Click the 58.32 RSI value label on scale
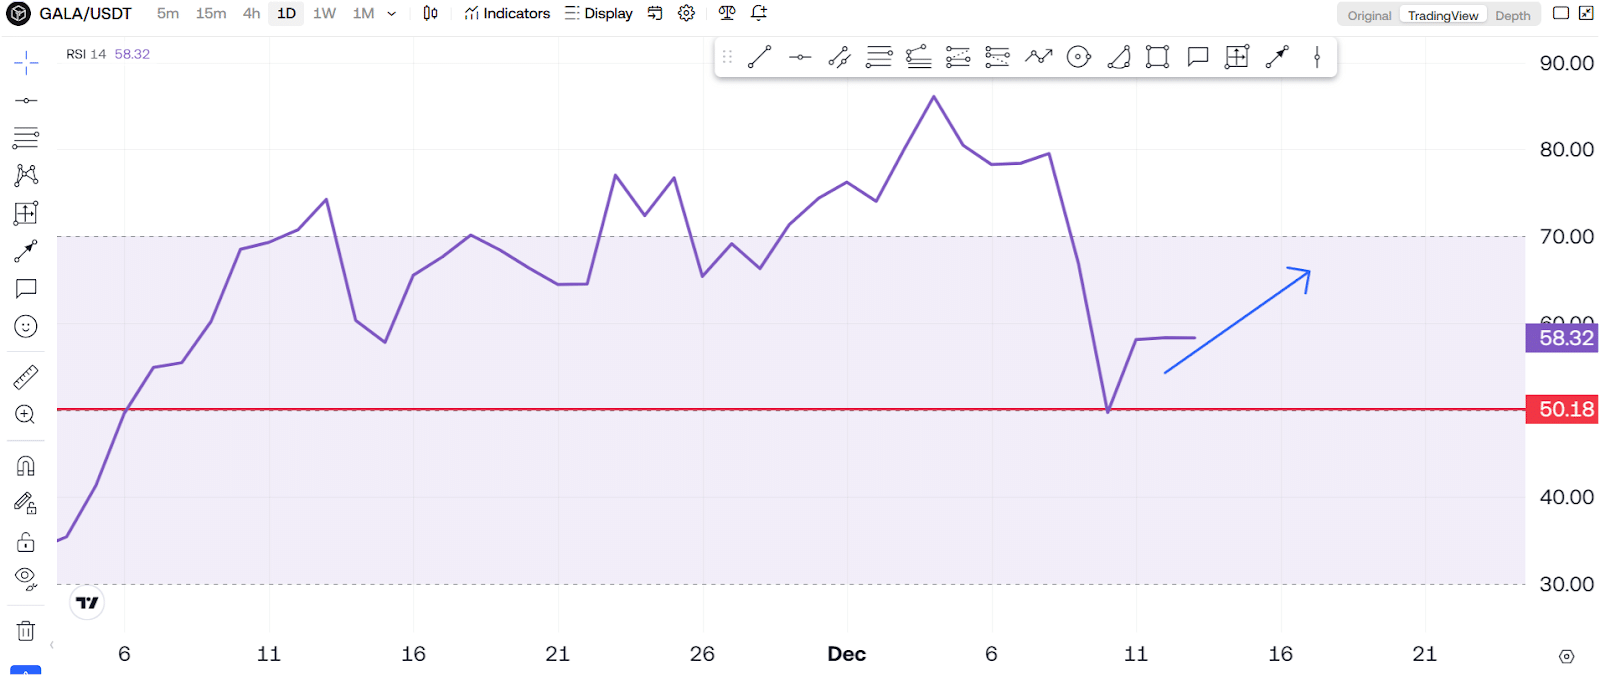Viewport: 1600px width, 676px height. click(1562, 338)
